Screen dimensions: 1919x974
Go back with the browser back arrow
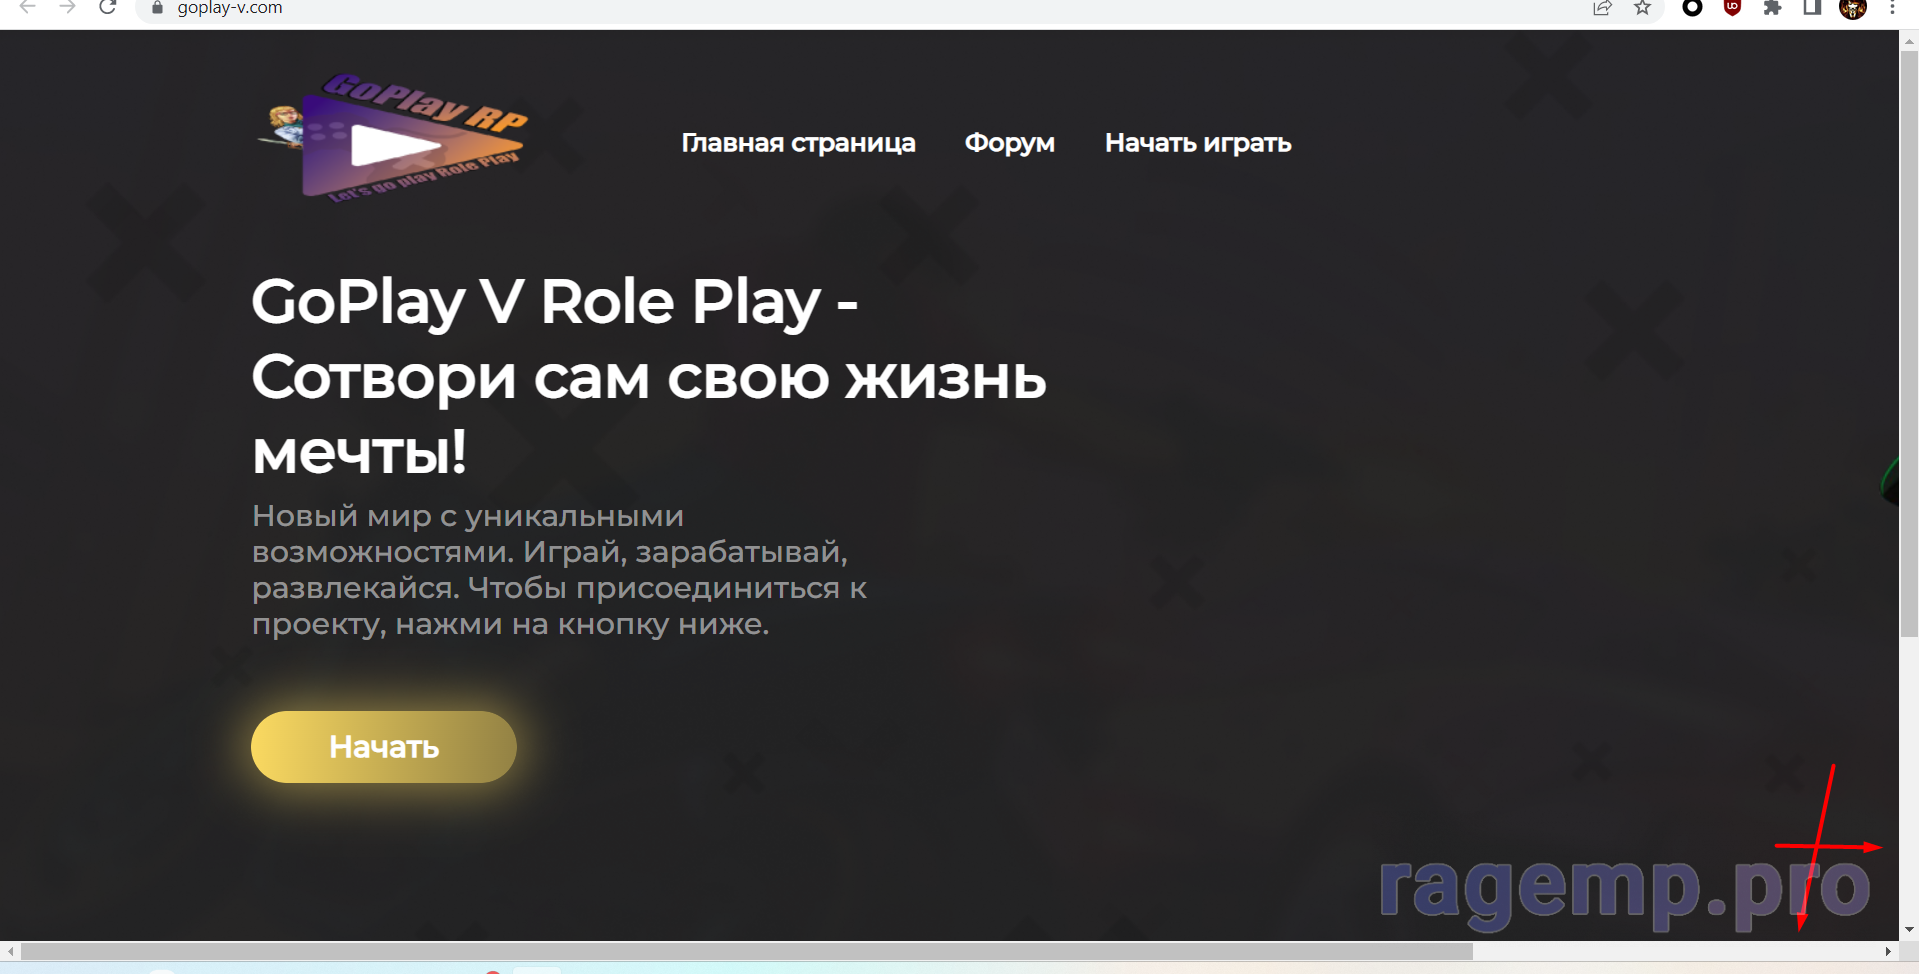coord(28,8)
